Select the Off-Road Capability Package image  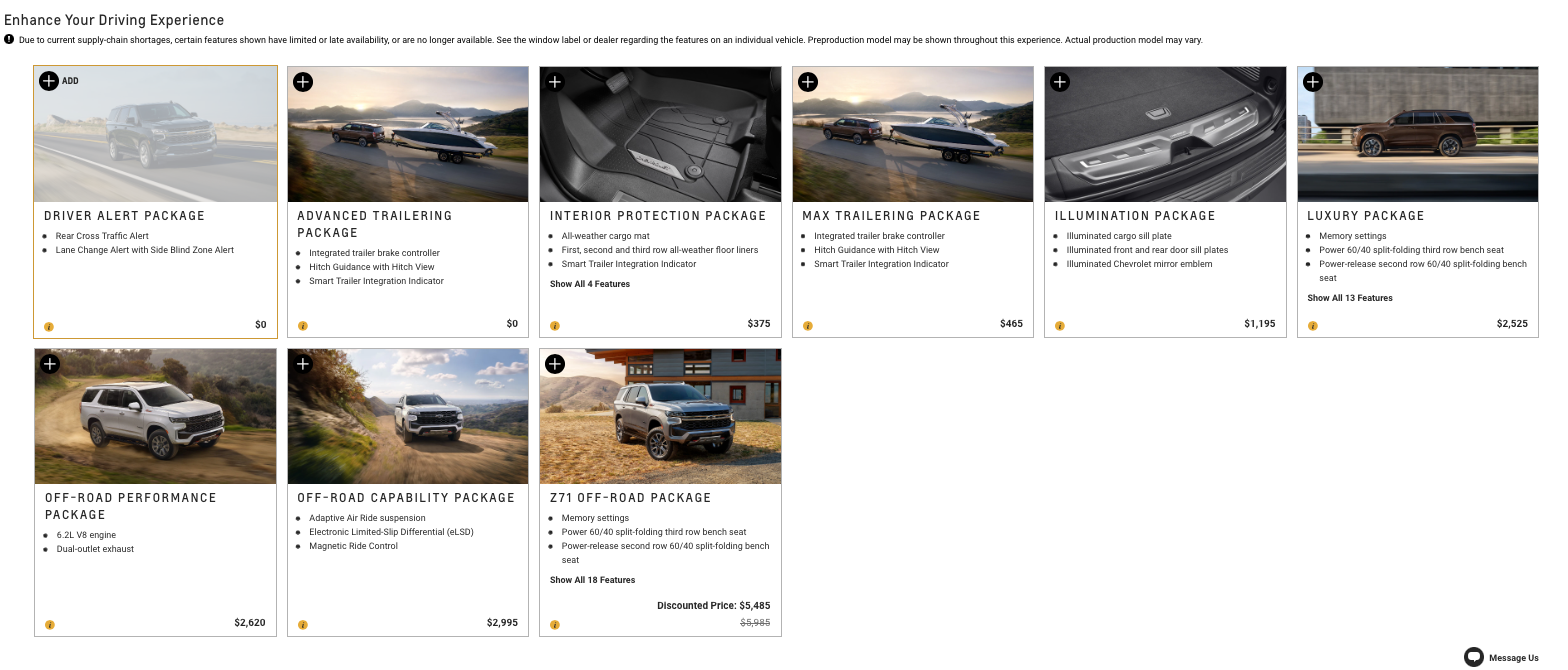point(408,416)
